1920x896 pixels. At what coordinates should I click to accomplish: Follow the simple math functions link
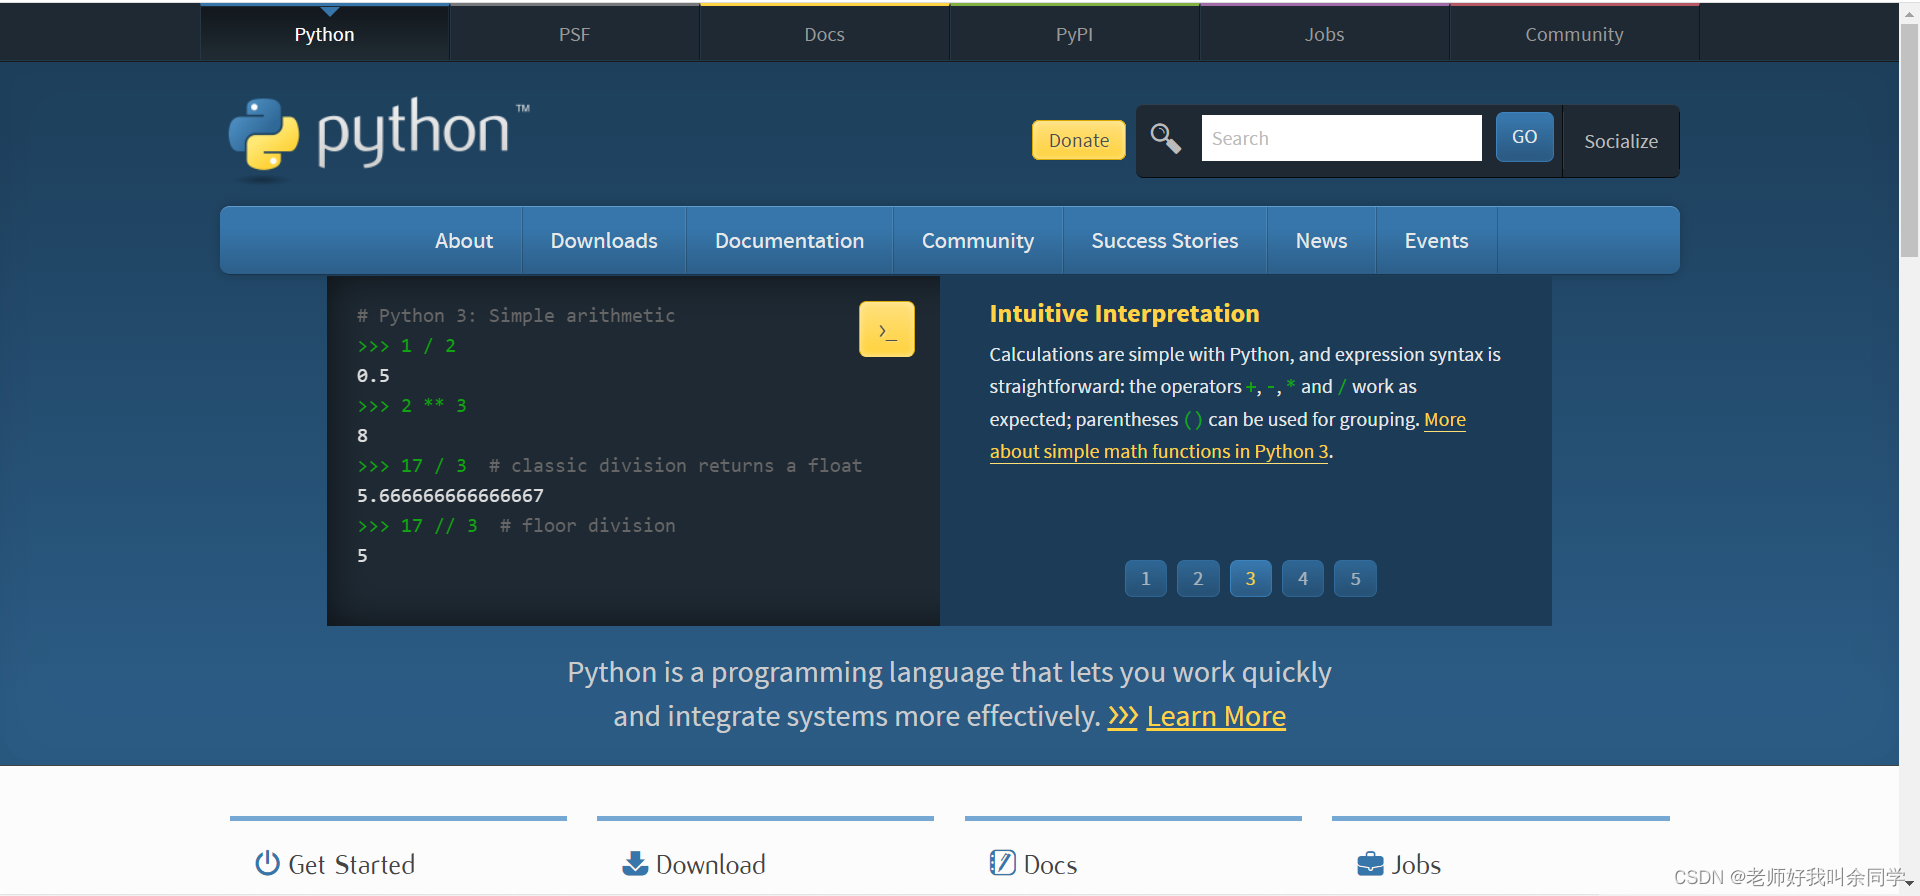[x=1160, y=451]
